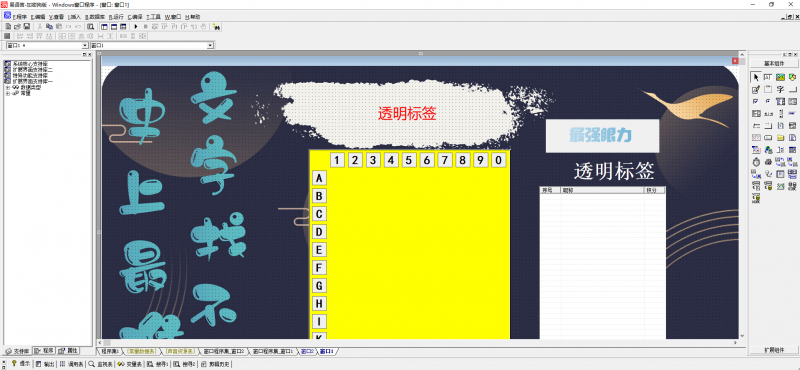Open the left 窗口1 combo box dropdown

click(x=85, y=45)
